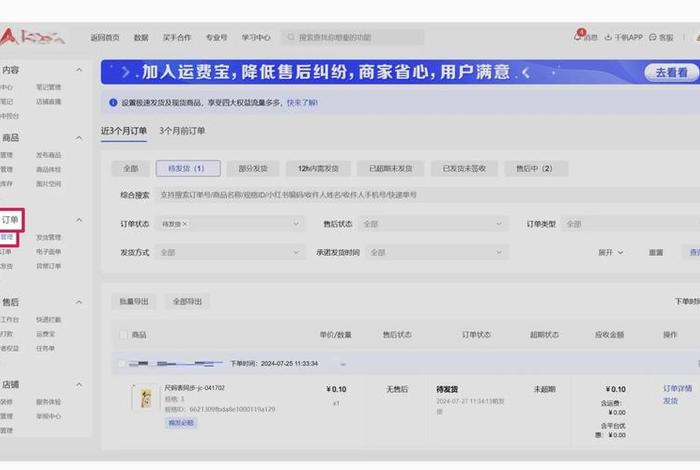Expand more filters with 展开
Screen dimensions: 700x470
[610, 253]
